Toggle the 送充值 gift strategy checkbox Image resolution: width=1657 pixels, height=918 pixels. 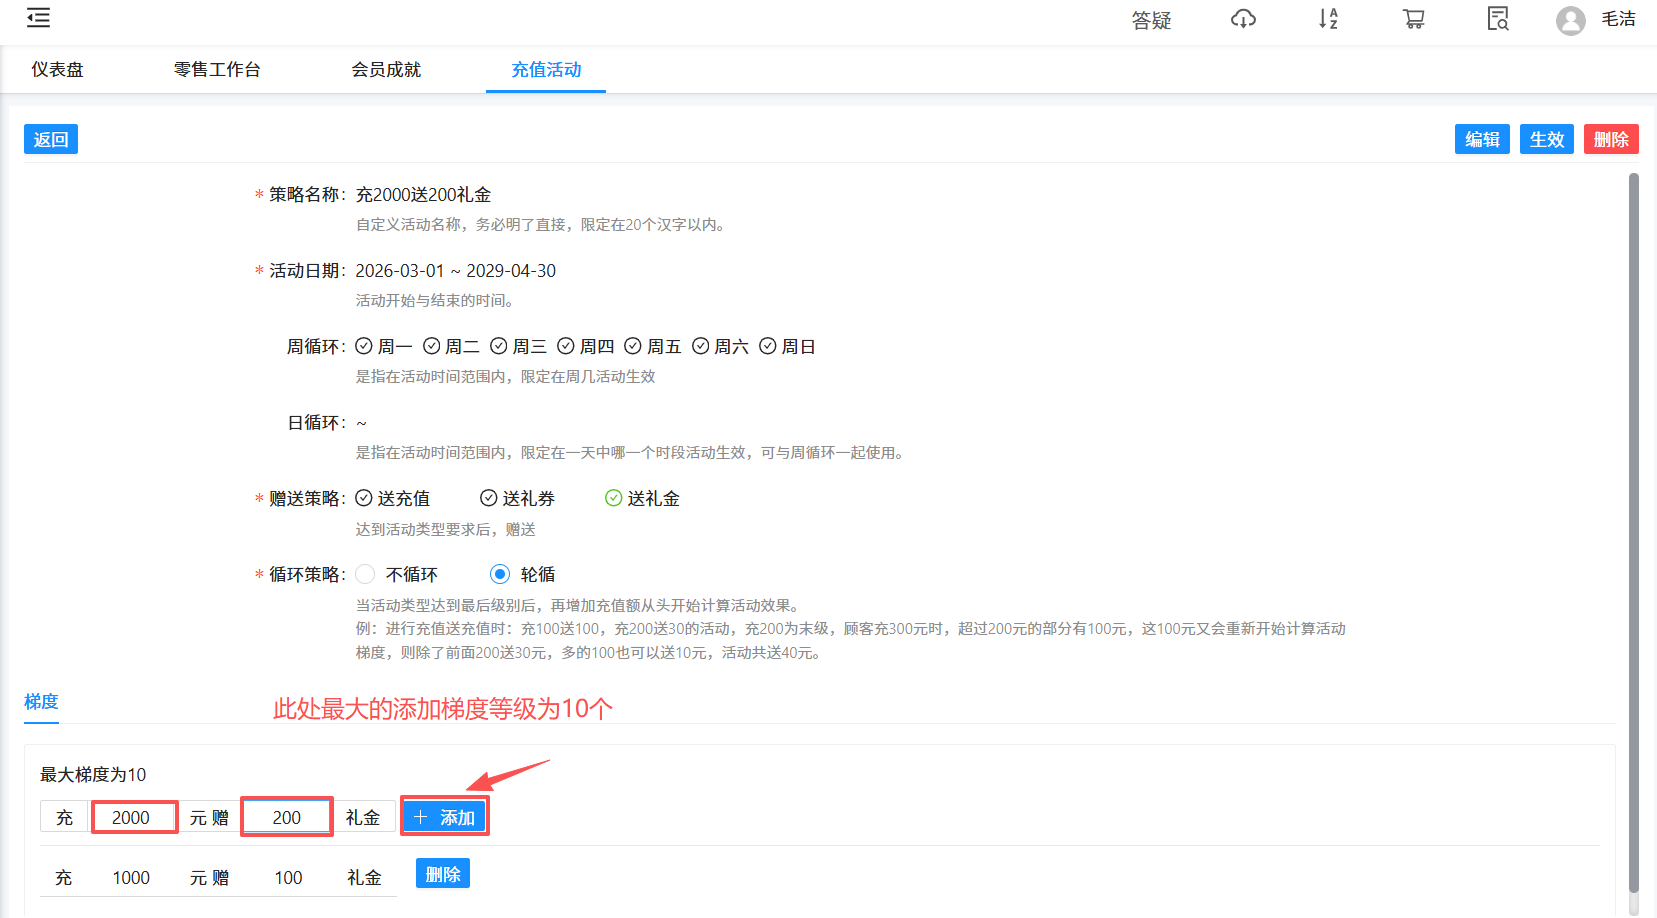click(x=364, y=497)
